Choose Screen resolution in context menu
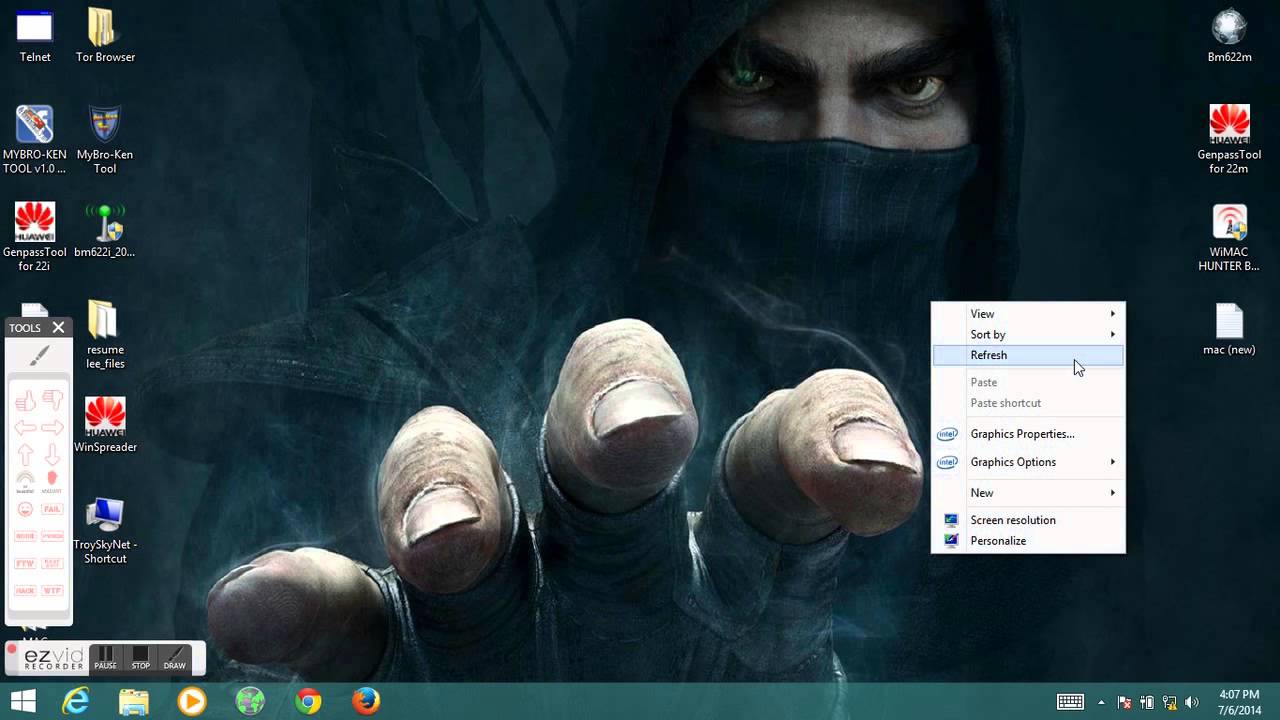This screenshot has width=1280, height=720. pos(1028,520)
